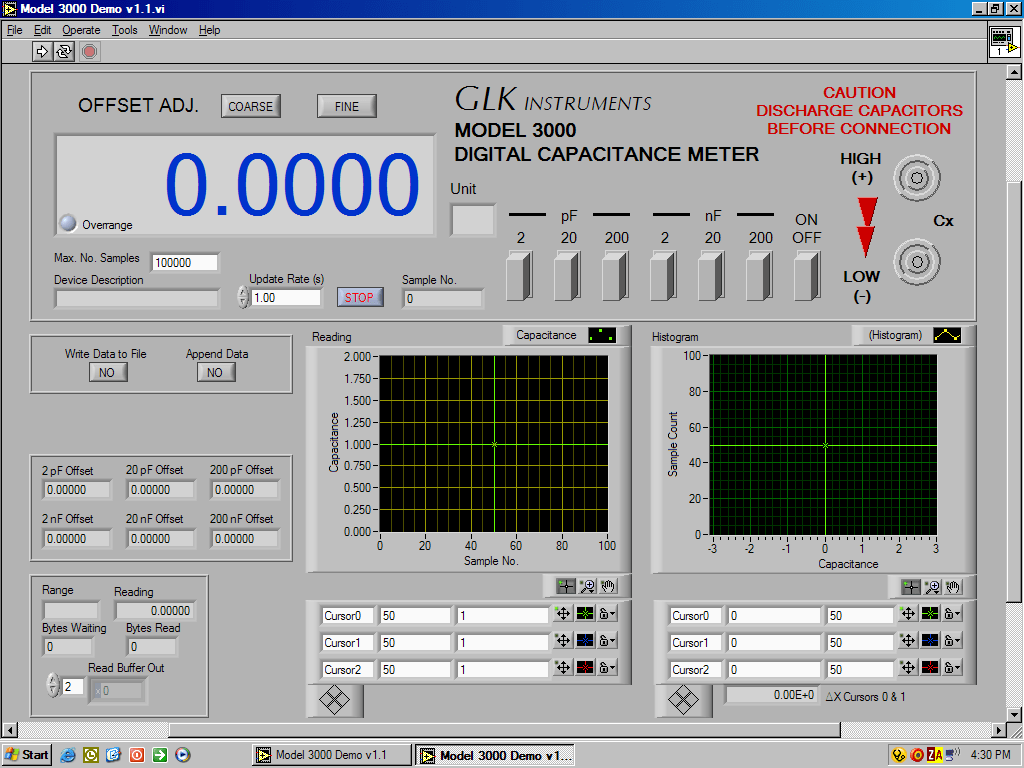The width and height of the screenshot is (1024, 768).
Task: Open Internet Explorer from quick launch
Action: pos(68,755)
